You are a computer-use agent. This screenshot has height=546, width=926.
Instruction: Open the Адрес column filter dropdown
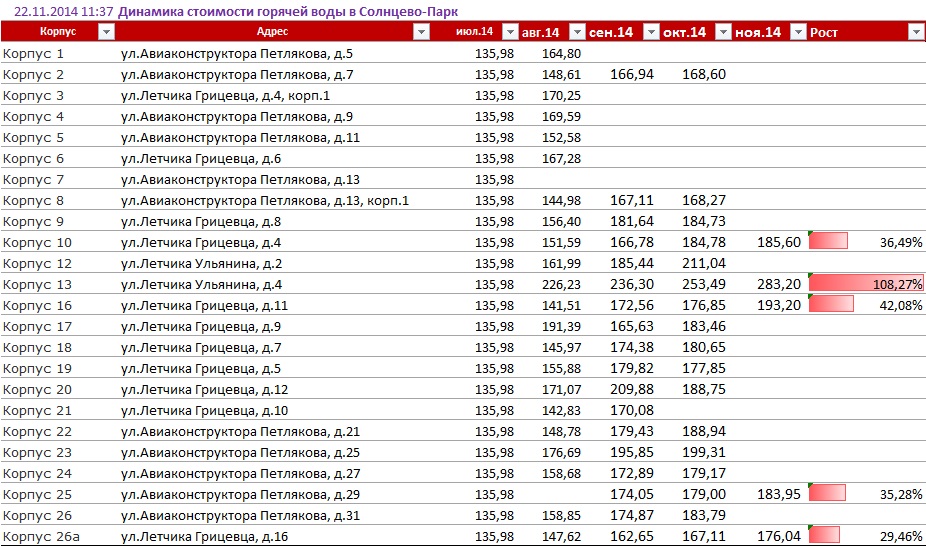[x=421, y=32]
